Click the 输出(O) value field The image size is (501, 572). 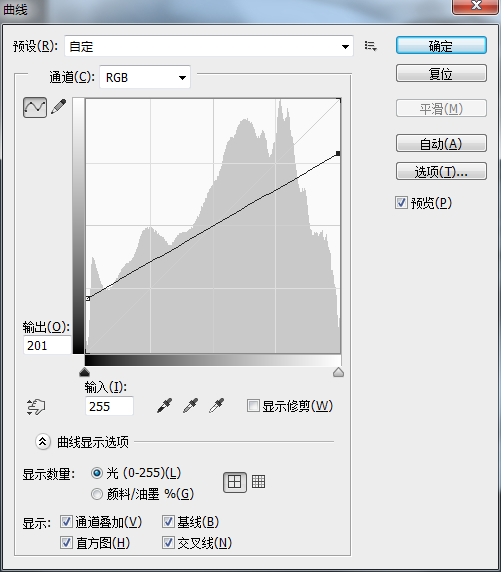[47, 345]
